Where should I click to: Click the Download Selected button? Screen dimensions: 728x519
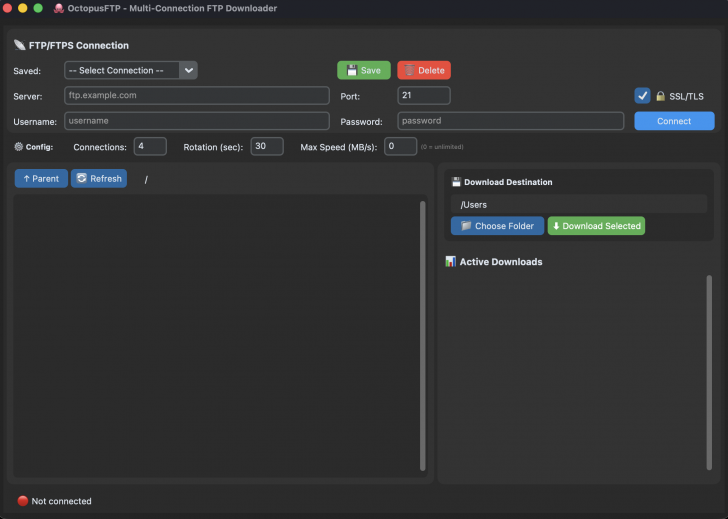click(596, 226)
